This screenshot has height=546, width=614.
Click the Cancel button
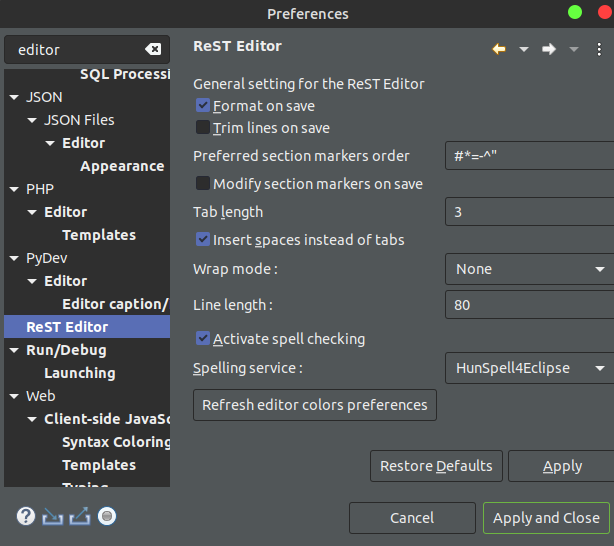pos(412,518)
